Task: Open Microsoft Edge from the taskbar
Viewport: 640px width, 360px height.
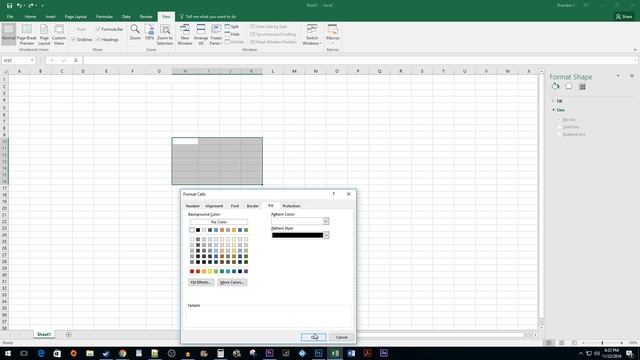Action: coord(41,353)
